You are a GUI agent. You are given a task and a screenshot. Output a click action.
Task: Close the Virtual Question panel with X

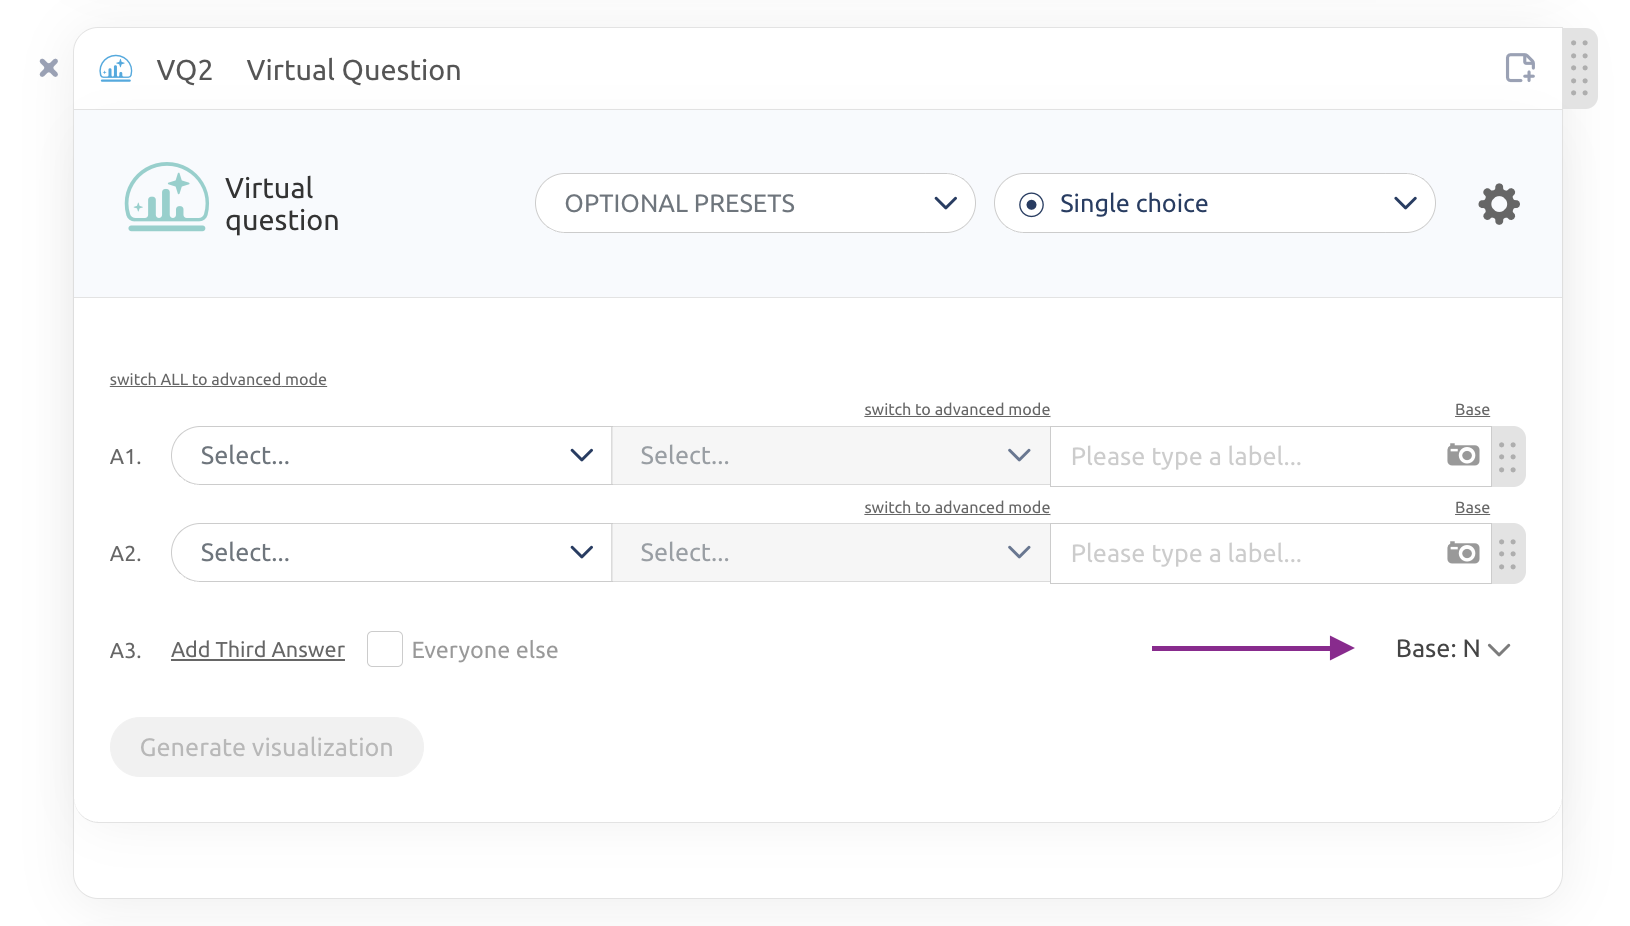pyautogui.click(x=49, y=68)
